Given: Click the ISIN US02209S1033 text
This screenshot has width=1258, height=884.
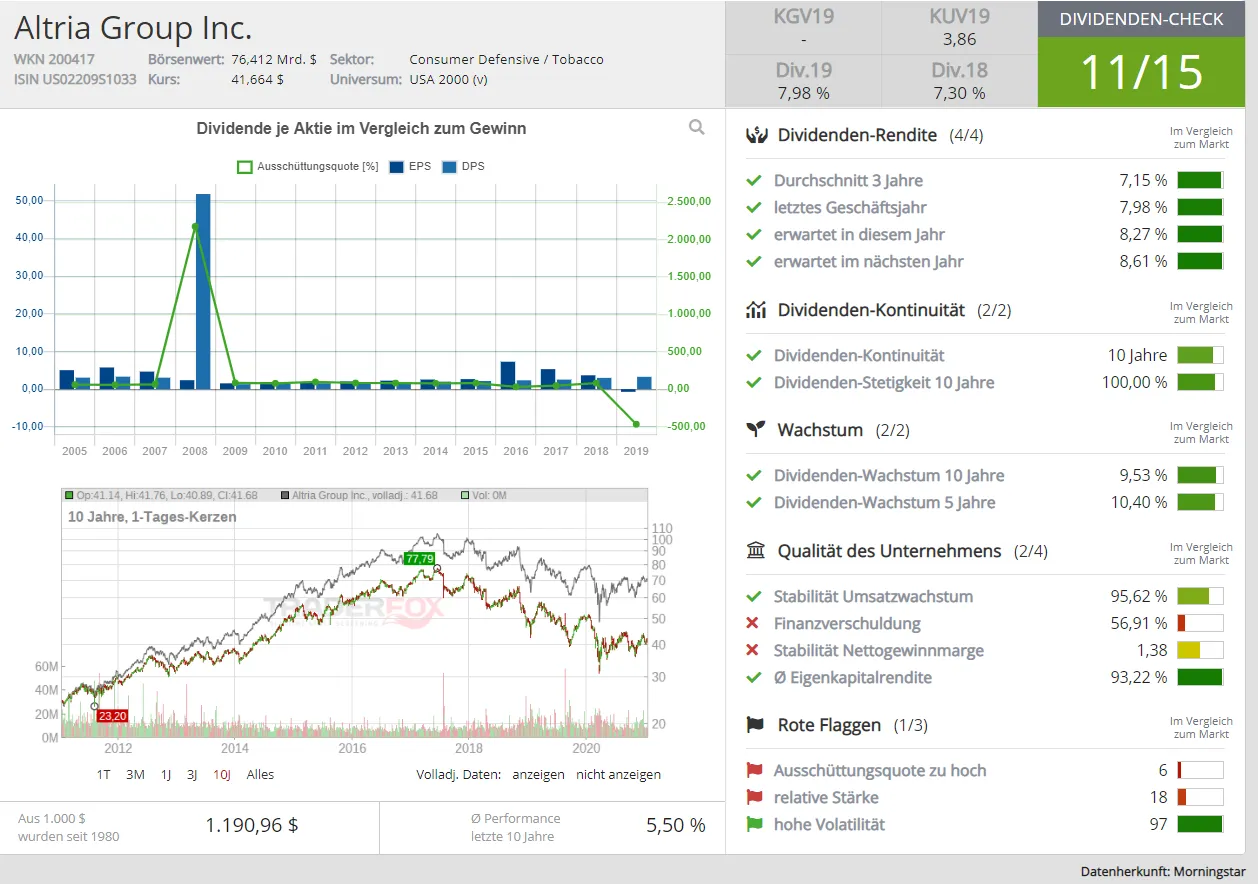Looking at the screenshot, I should tap(75, 79).
